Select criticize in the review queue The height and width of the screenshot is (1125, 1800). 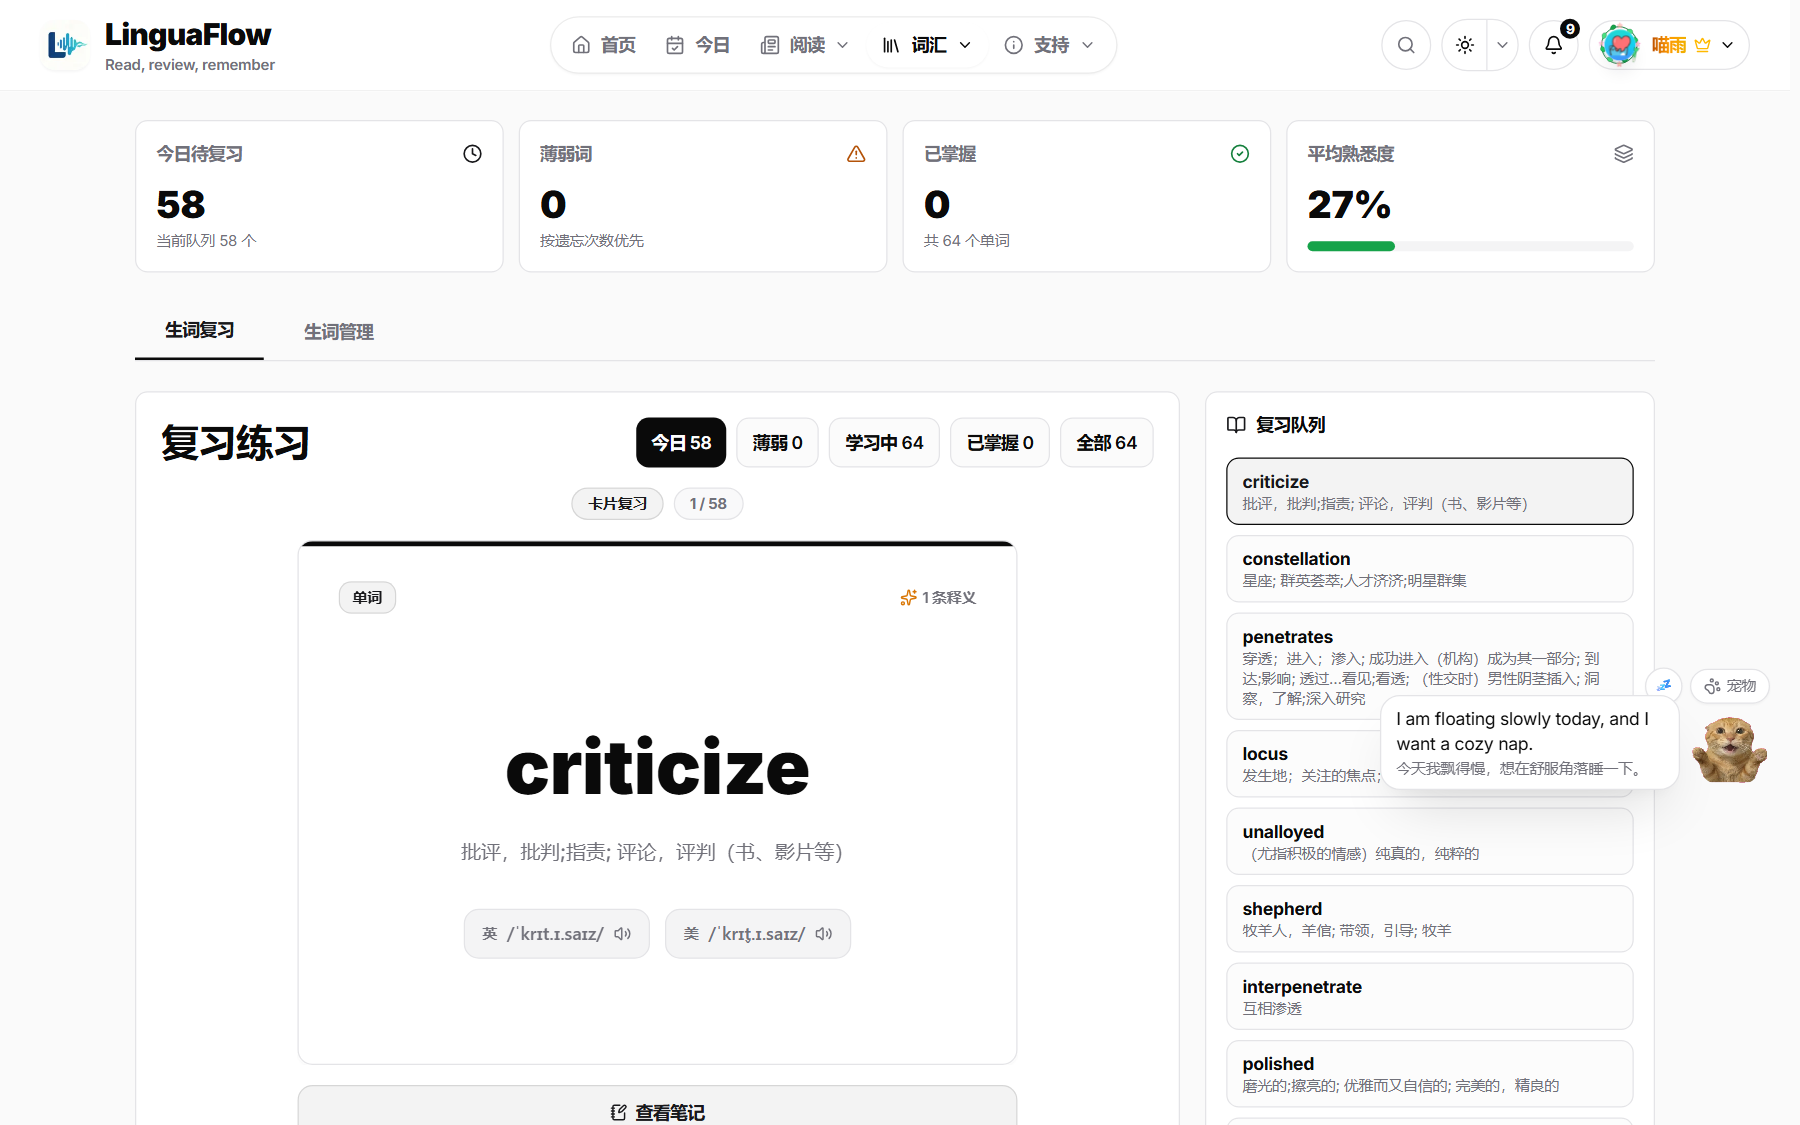coord(1430,491)
